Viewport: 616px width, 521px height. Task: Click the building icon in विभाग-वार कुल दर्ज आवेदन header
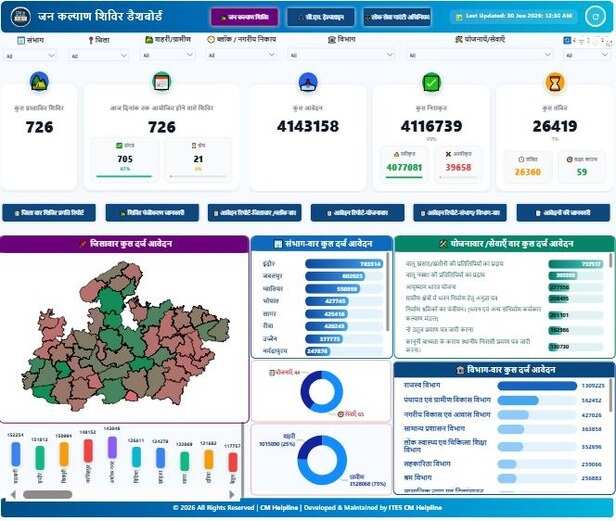click(460, 370)
